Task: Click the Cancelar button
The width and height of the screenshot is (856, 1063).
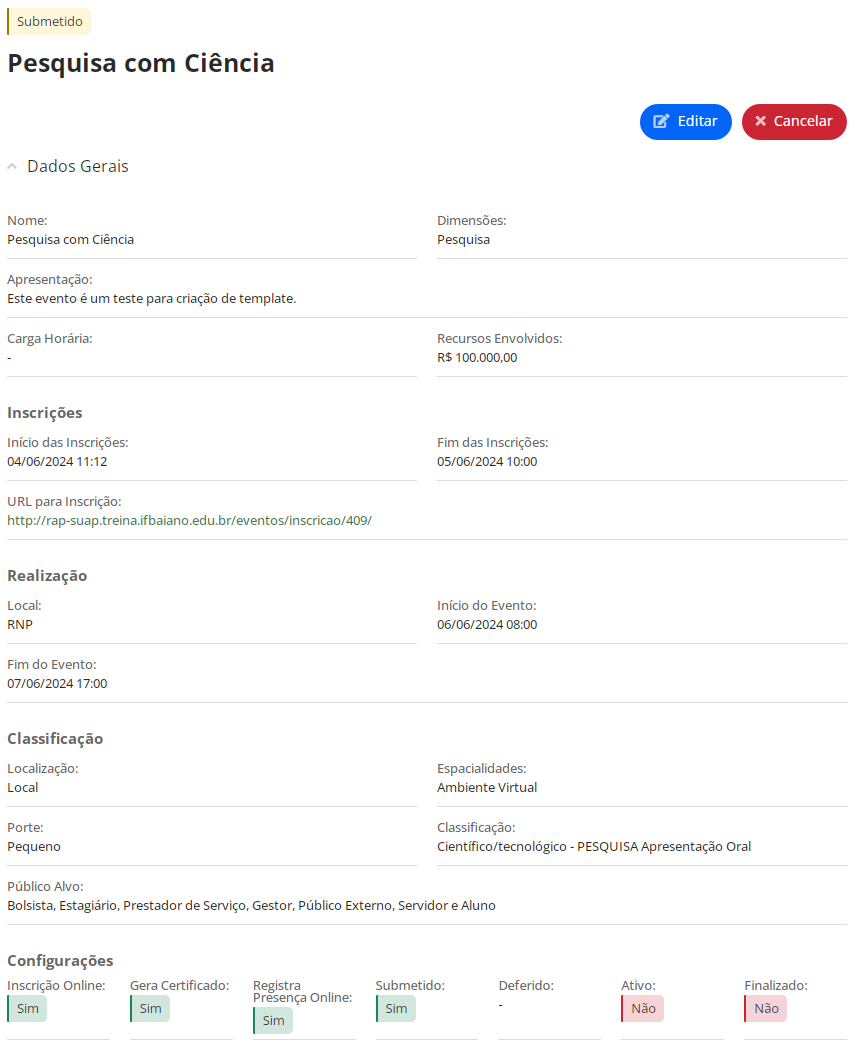Action: pyautogui.click(x=794, y=122)
